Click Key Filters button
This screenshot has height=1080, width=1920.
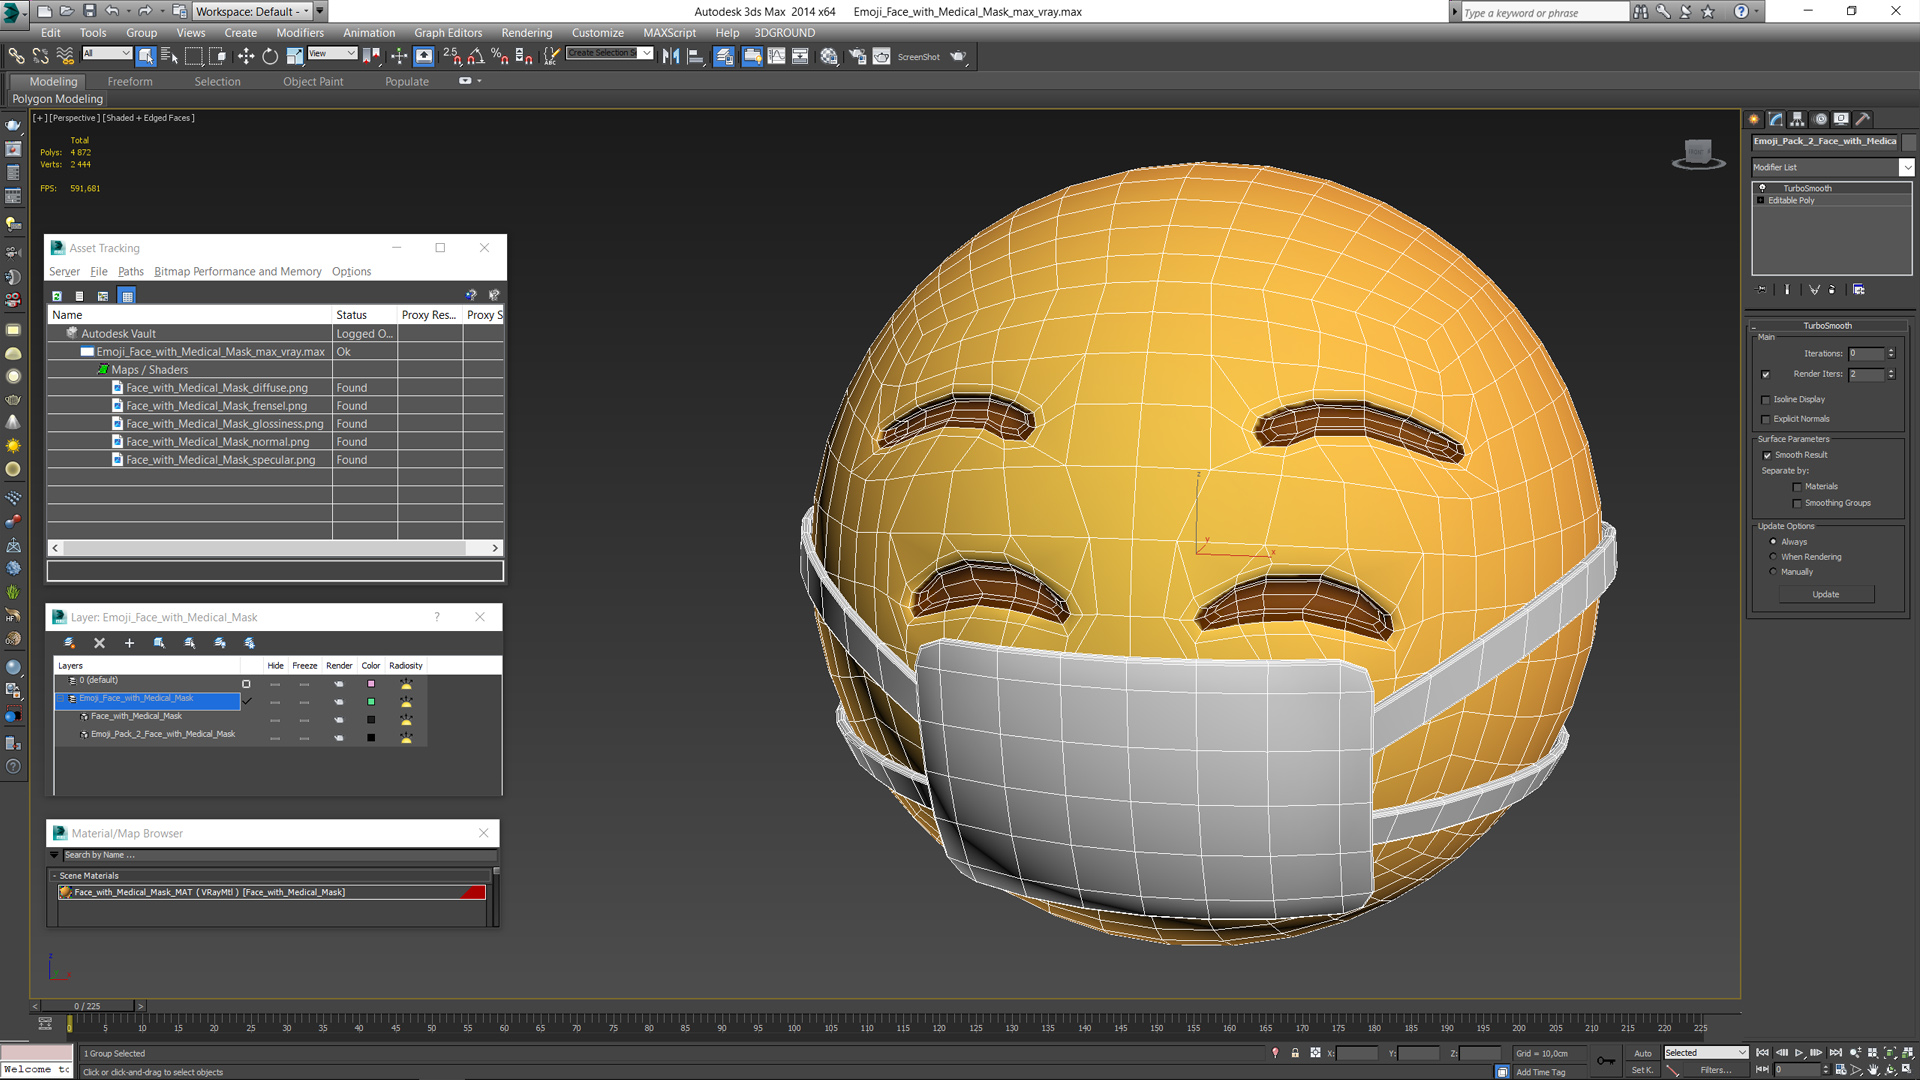(1716, 1070)
